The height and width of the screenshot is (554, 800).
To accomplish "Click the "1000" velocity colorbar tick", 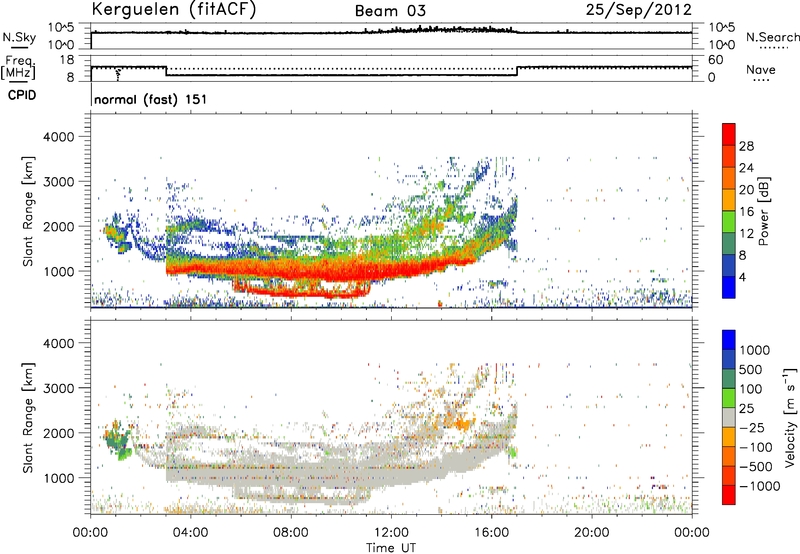I will pyautogui.click(x=755, y=350).
